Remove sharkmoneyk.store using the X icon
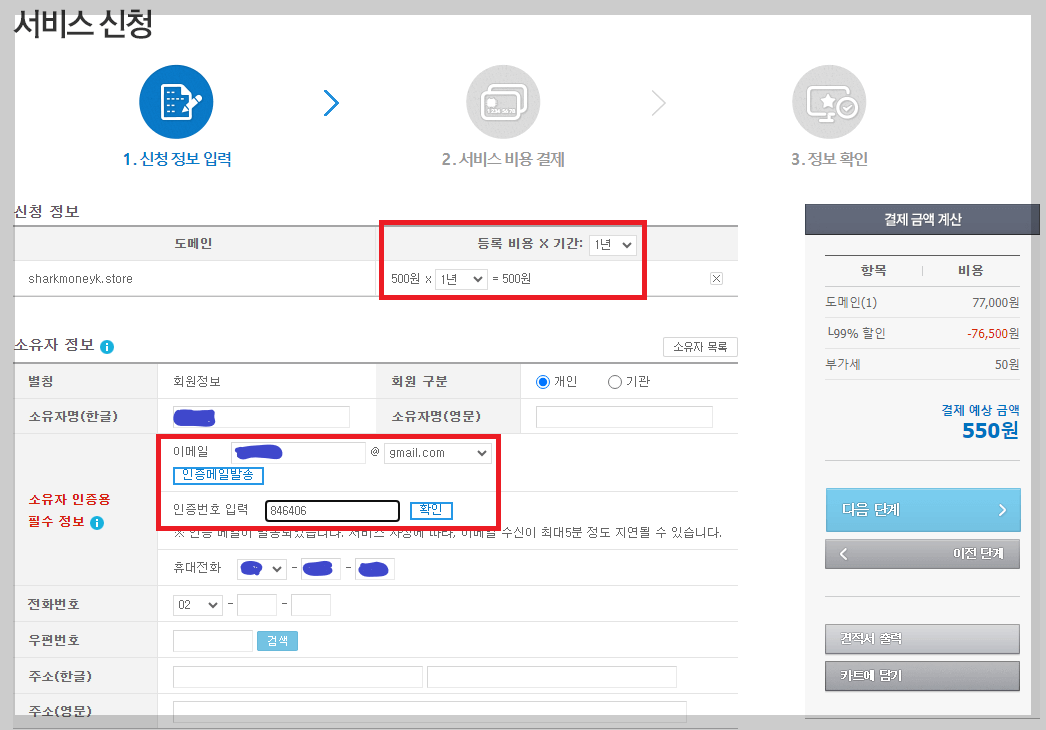Screen dimensions: 1046x730 [716, 278]
